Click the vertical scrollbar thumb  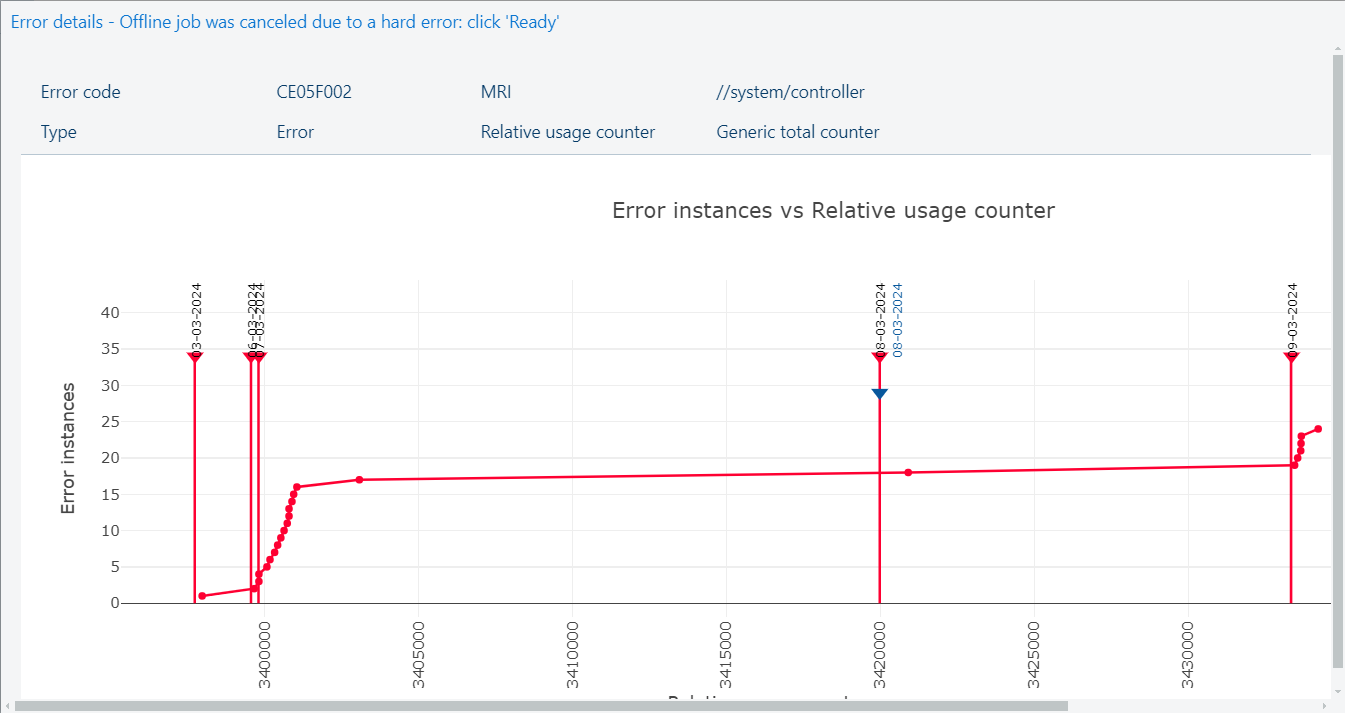1338,360
